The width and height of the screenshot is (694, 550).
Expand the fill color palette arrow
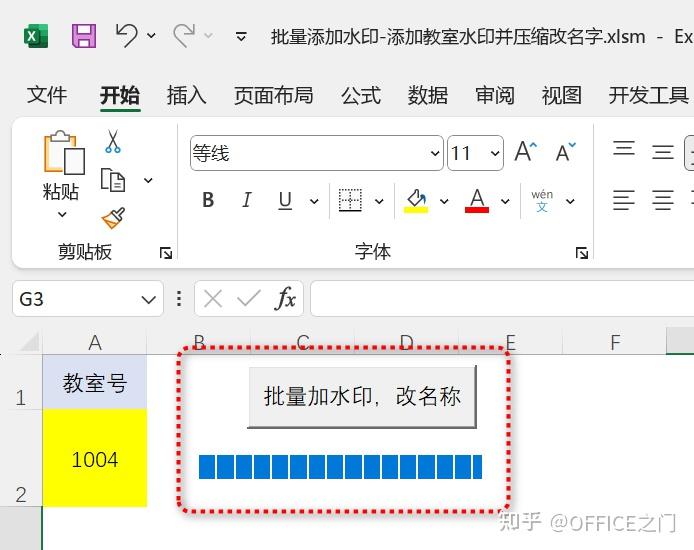444,201
